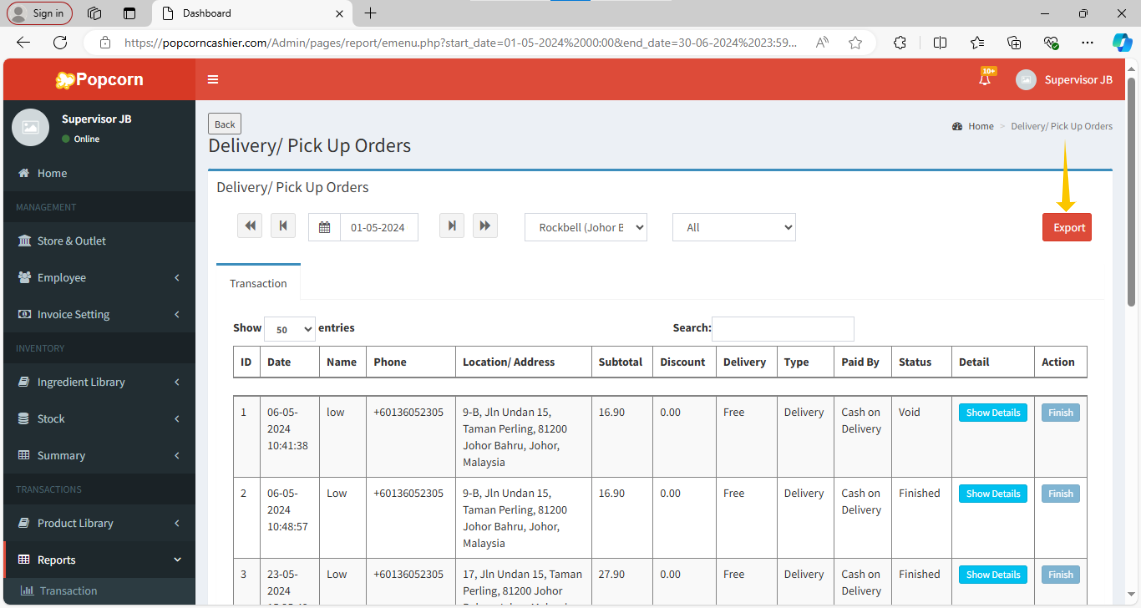Click the Back button
This screenshot has height=608, width=1141.
pos(225,124)
